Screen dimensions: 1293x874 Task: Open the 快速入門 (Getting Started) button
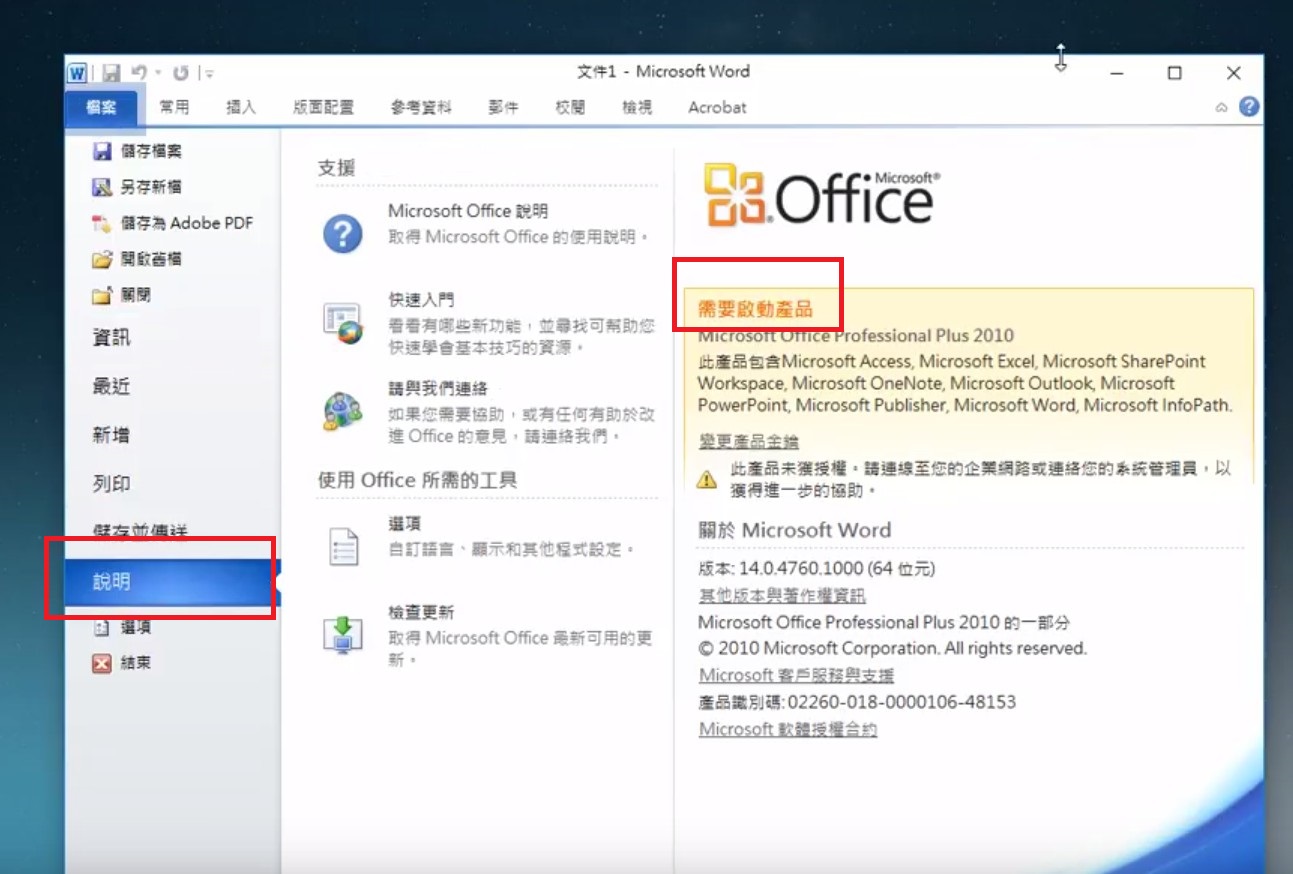(488, 323)
